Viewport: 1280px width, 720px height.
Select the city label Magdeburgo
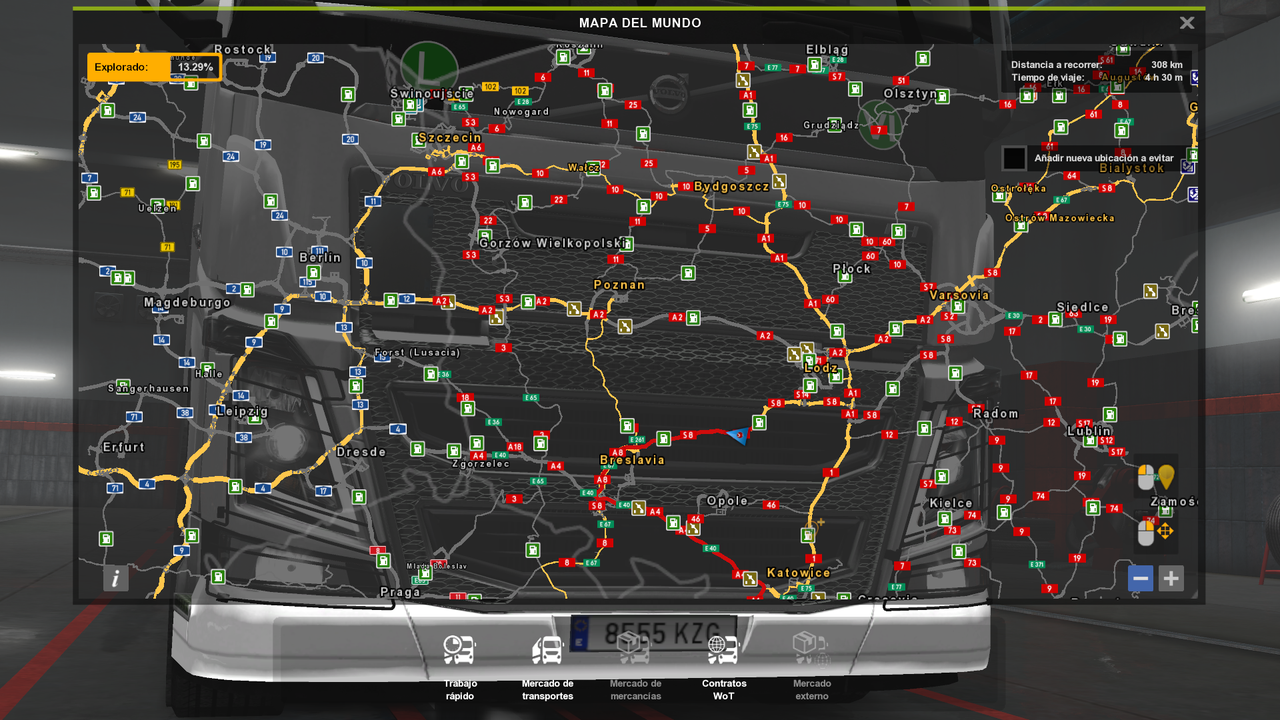pyautogui.click(x=187, y=302)
